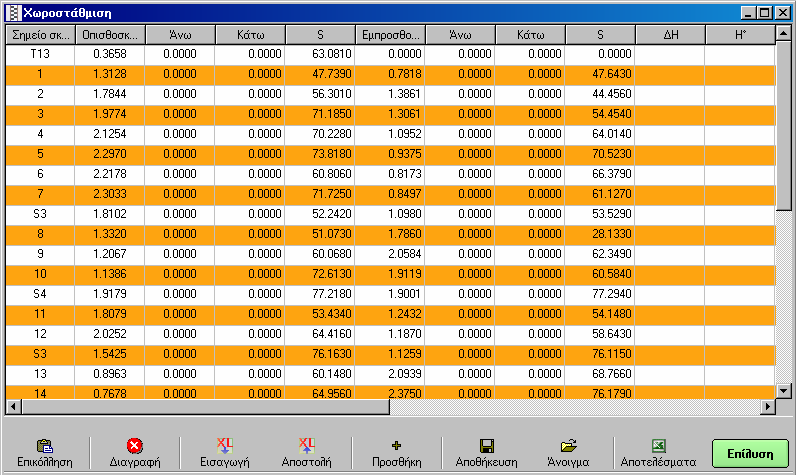Screen dimensions: 796x475
Task: Select cell with value 2.0939
Action: pos(390,374)
